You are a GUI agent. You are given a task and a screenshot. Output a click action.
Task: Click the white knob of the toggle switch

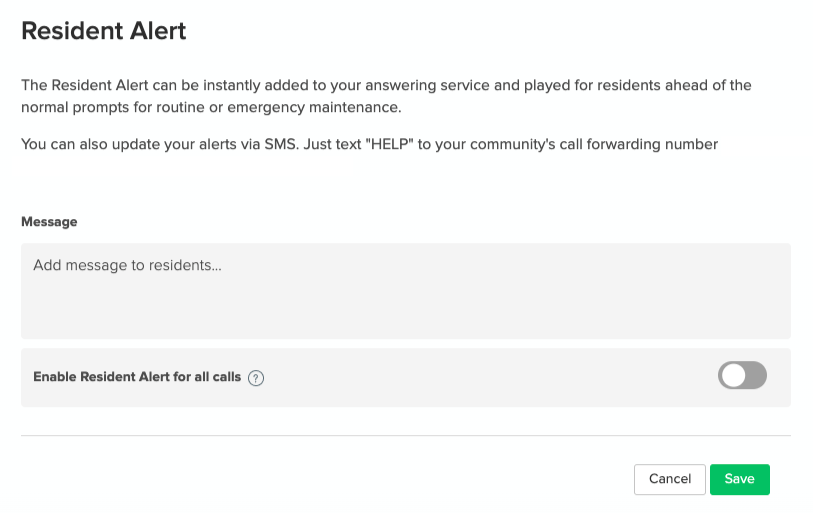[734, 375]
